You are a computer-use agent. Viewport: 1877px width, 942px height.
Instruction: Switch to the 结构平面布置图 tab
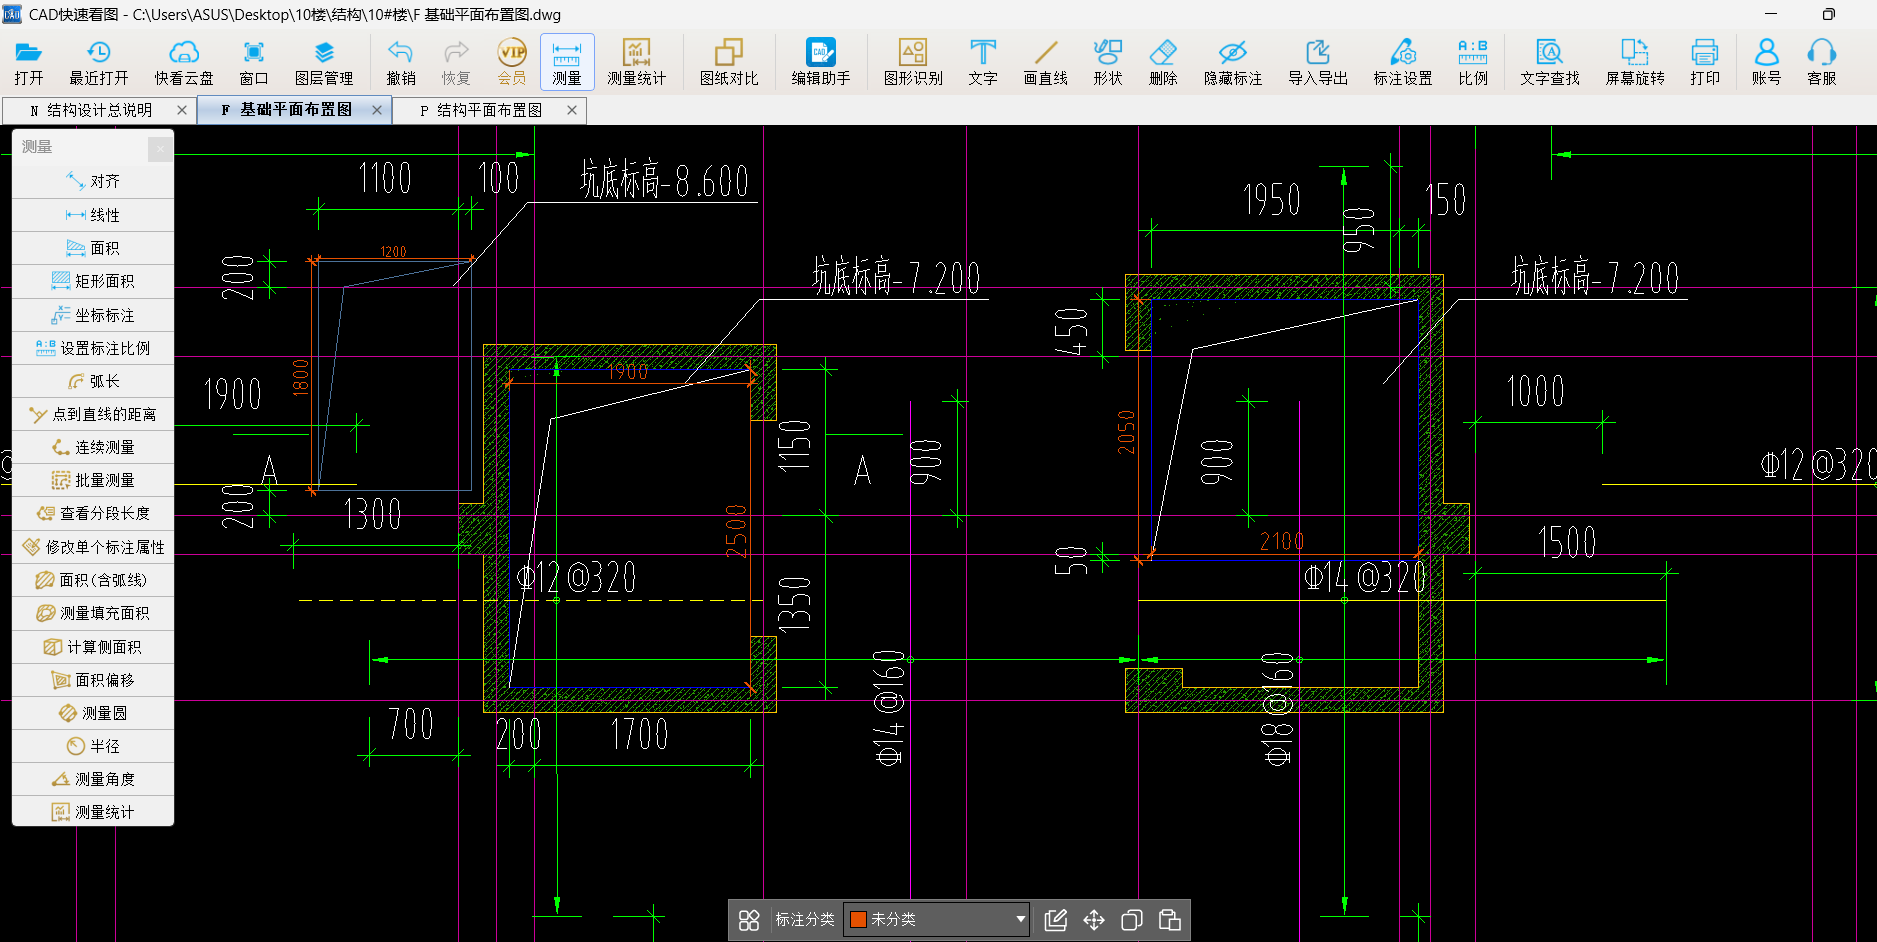click(488, 110)
